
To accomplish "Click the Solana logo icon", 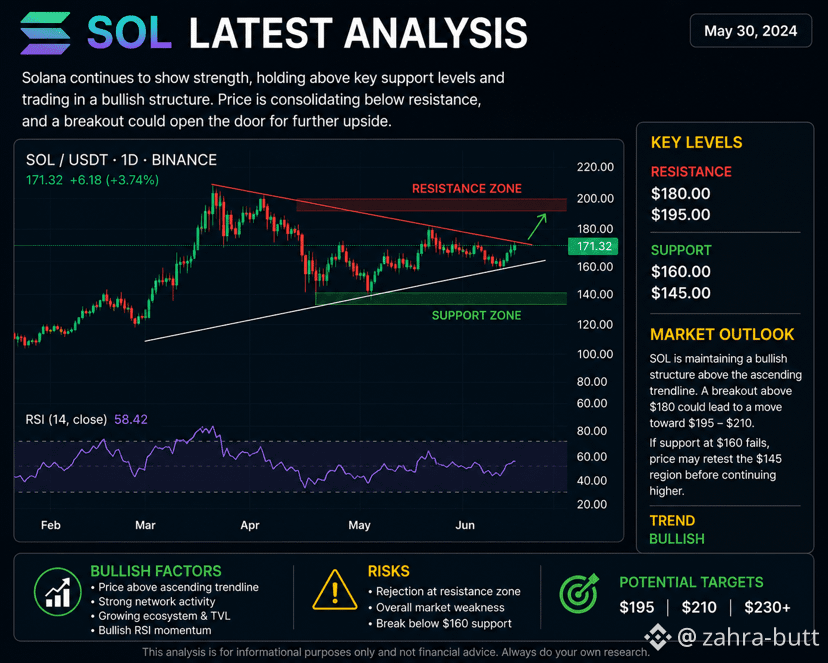I will pyautogui.click(x=45, y=33).
